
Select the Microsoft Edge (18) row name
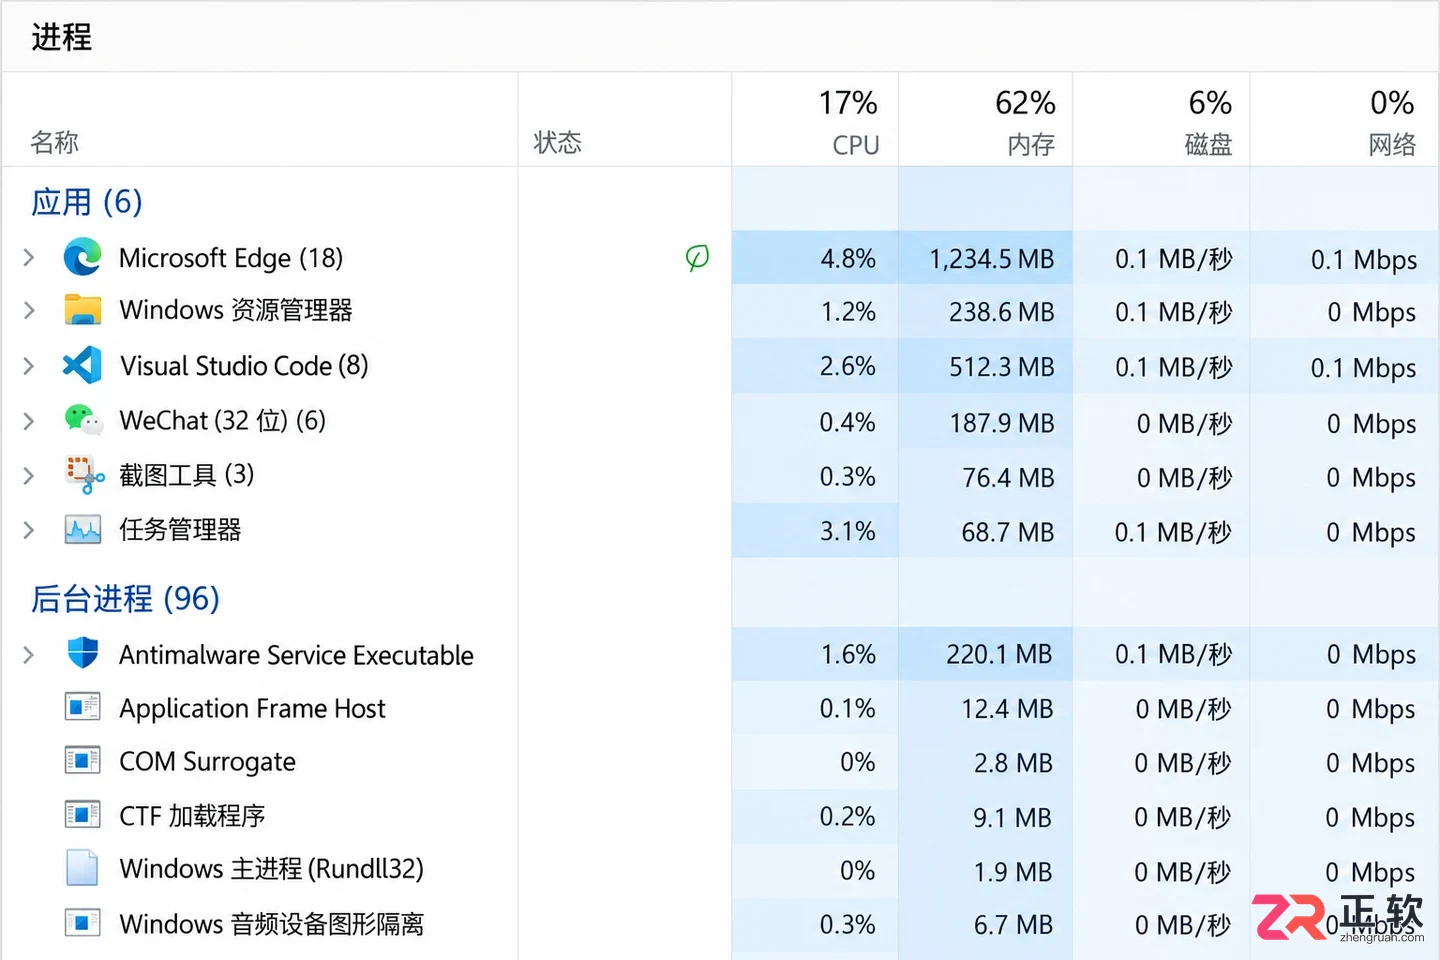click(231, 258)
